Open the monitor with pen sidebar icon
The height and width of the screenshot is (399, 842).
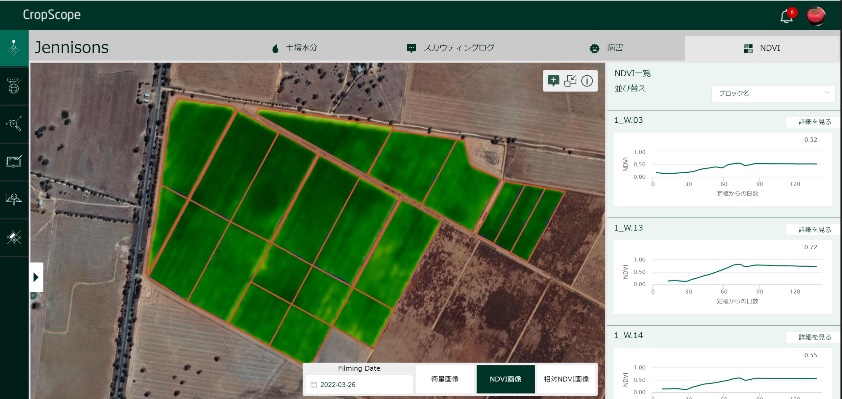tap(14, 161)
